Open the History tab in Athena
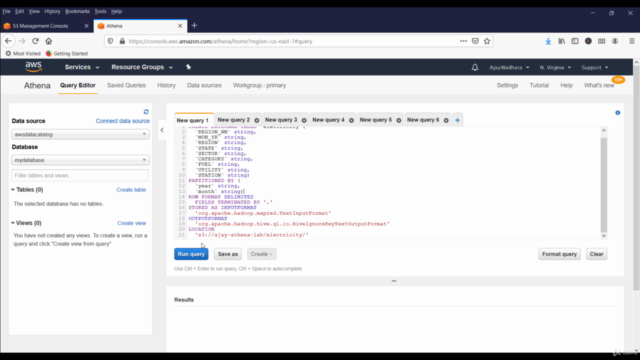This screenshot has width=640, height=360. [x=166, y=85]
